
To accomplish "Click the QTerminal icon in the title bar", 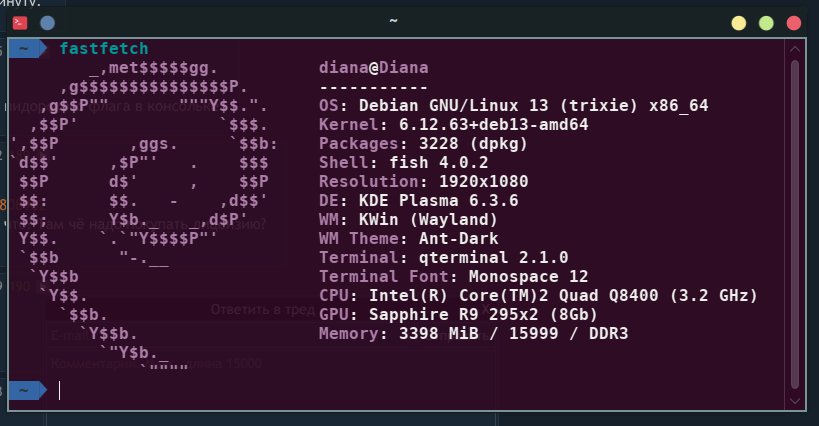I will click(20, 21).
